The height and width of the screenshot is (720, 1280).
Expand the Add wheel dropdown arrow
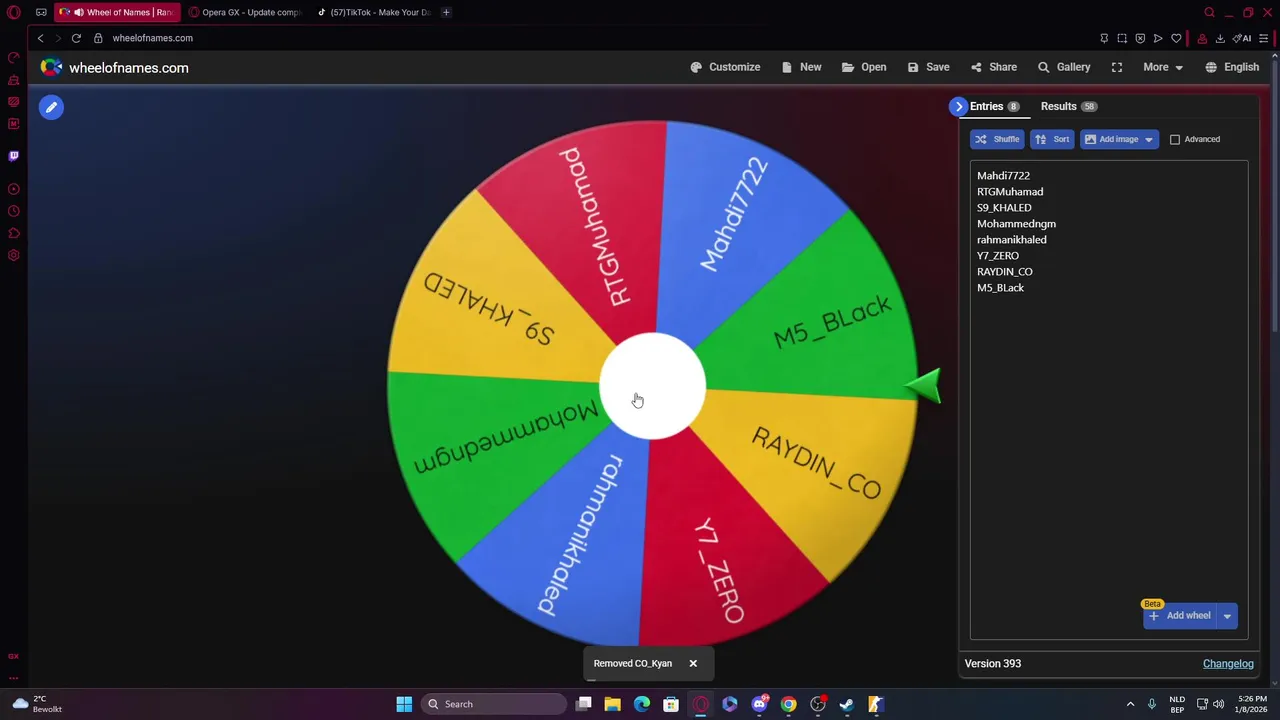1227,615
